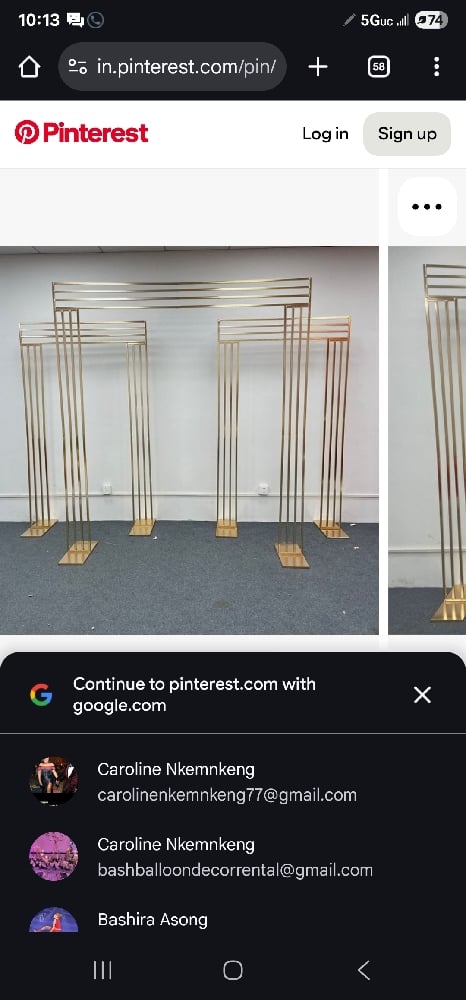
Task: Tap Android recent apps navigation button
Action: [102, 970]
